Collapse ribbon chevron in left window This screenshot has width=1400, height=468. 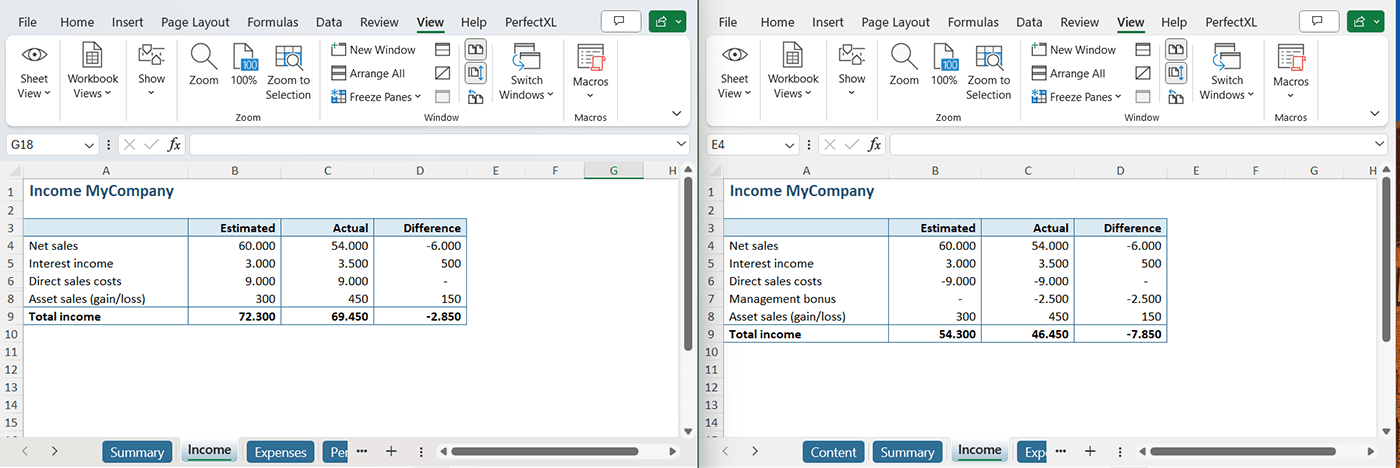coord(676,114)
